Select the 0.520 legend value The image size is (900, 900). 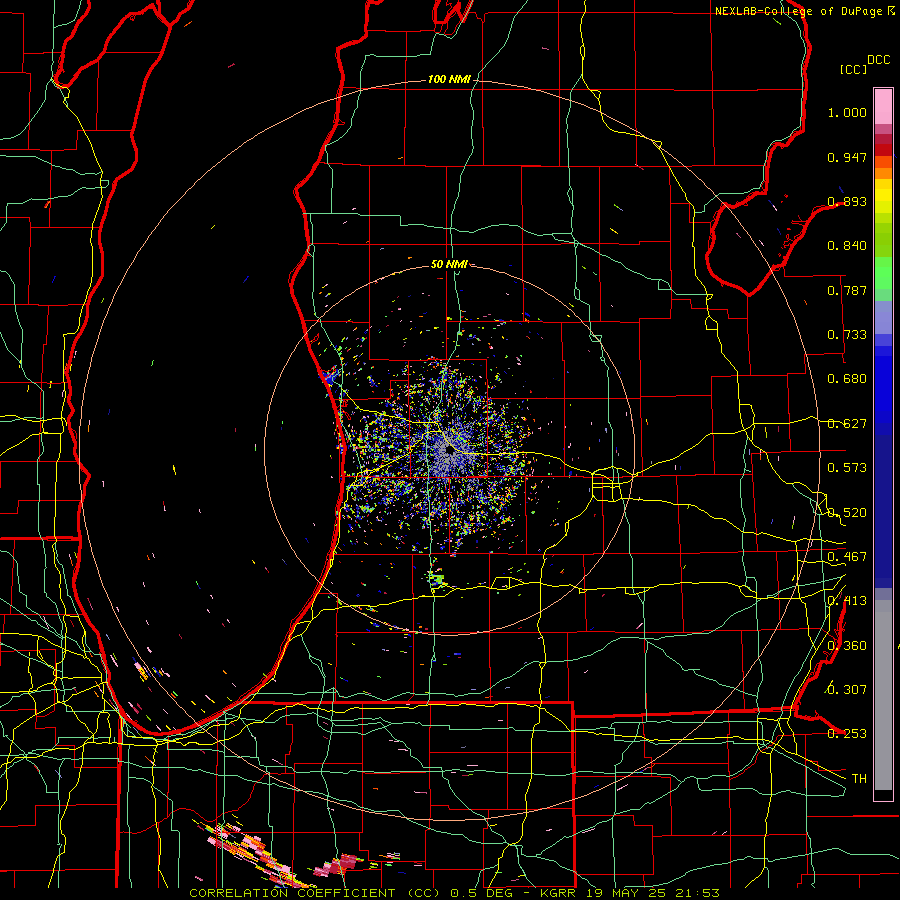[847, 513]
